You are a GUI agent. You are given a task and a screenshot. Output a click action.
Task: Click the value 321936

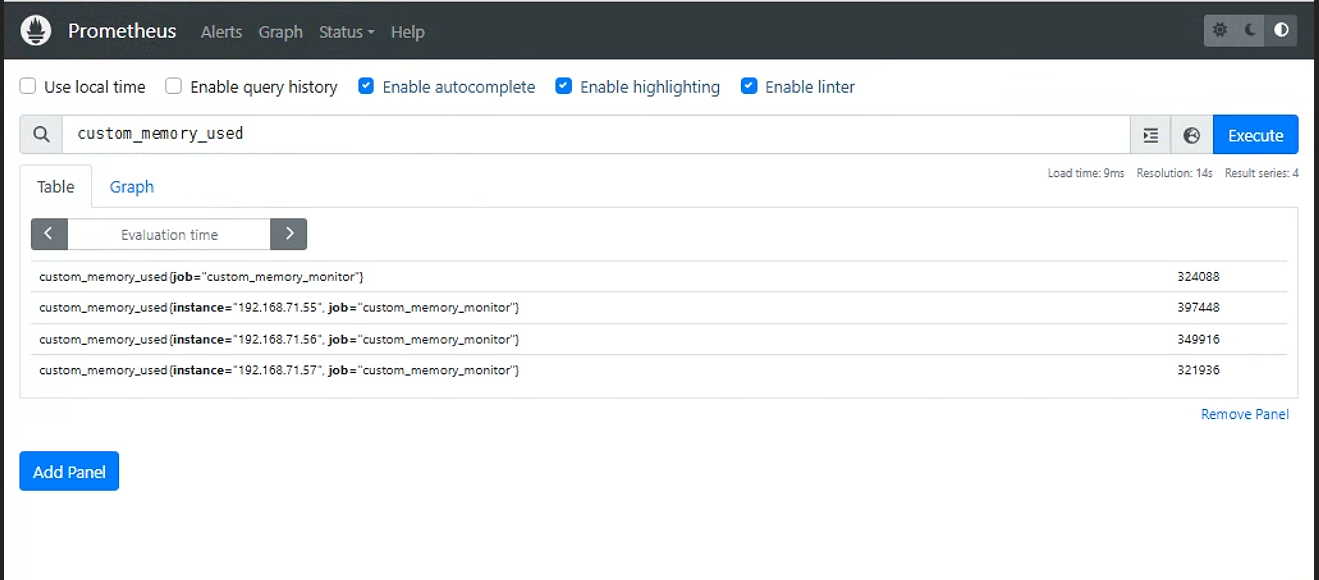click(x=1198, y=371)
